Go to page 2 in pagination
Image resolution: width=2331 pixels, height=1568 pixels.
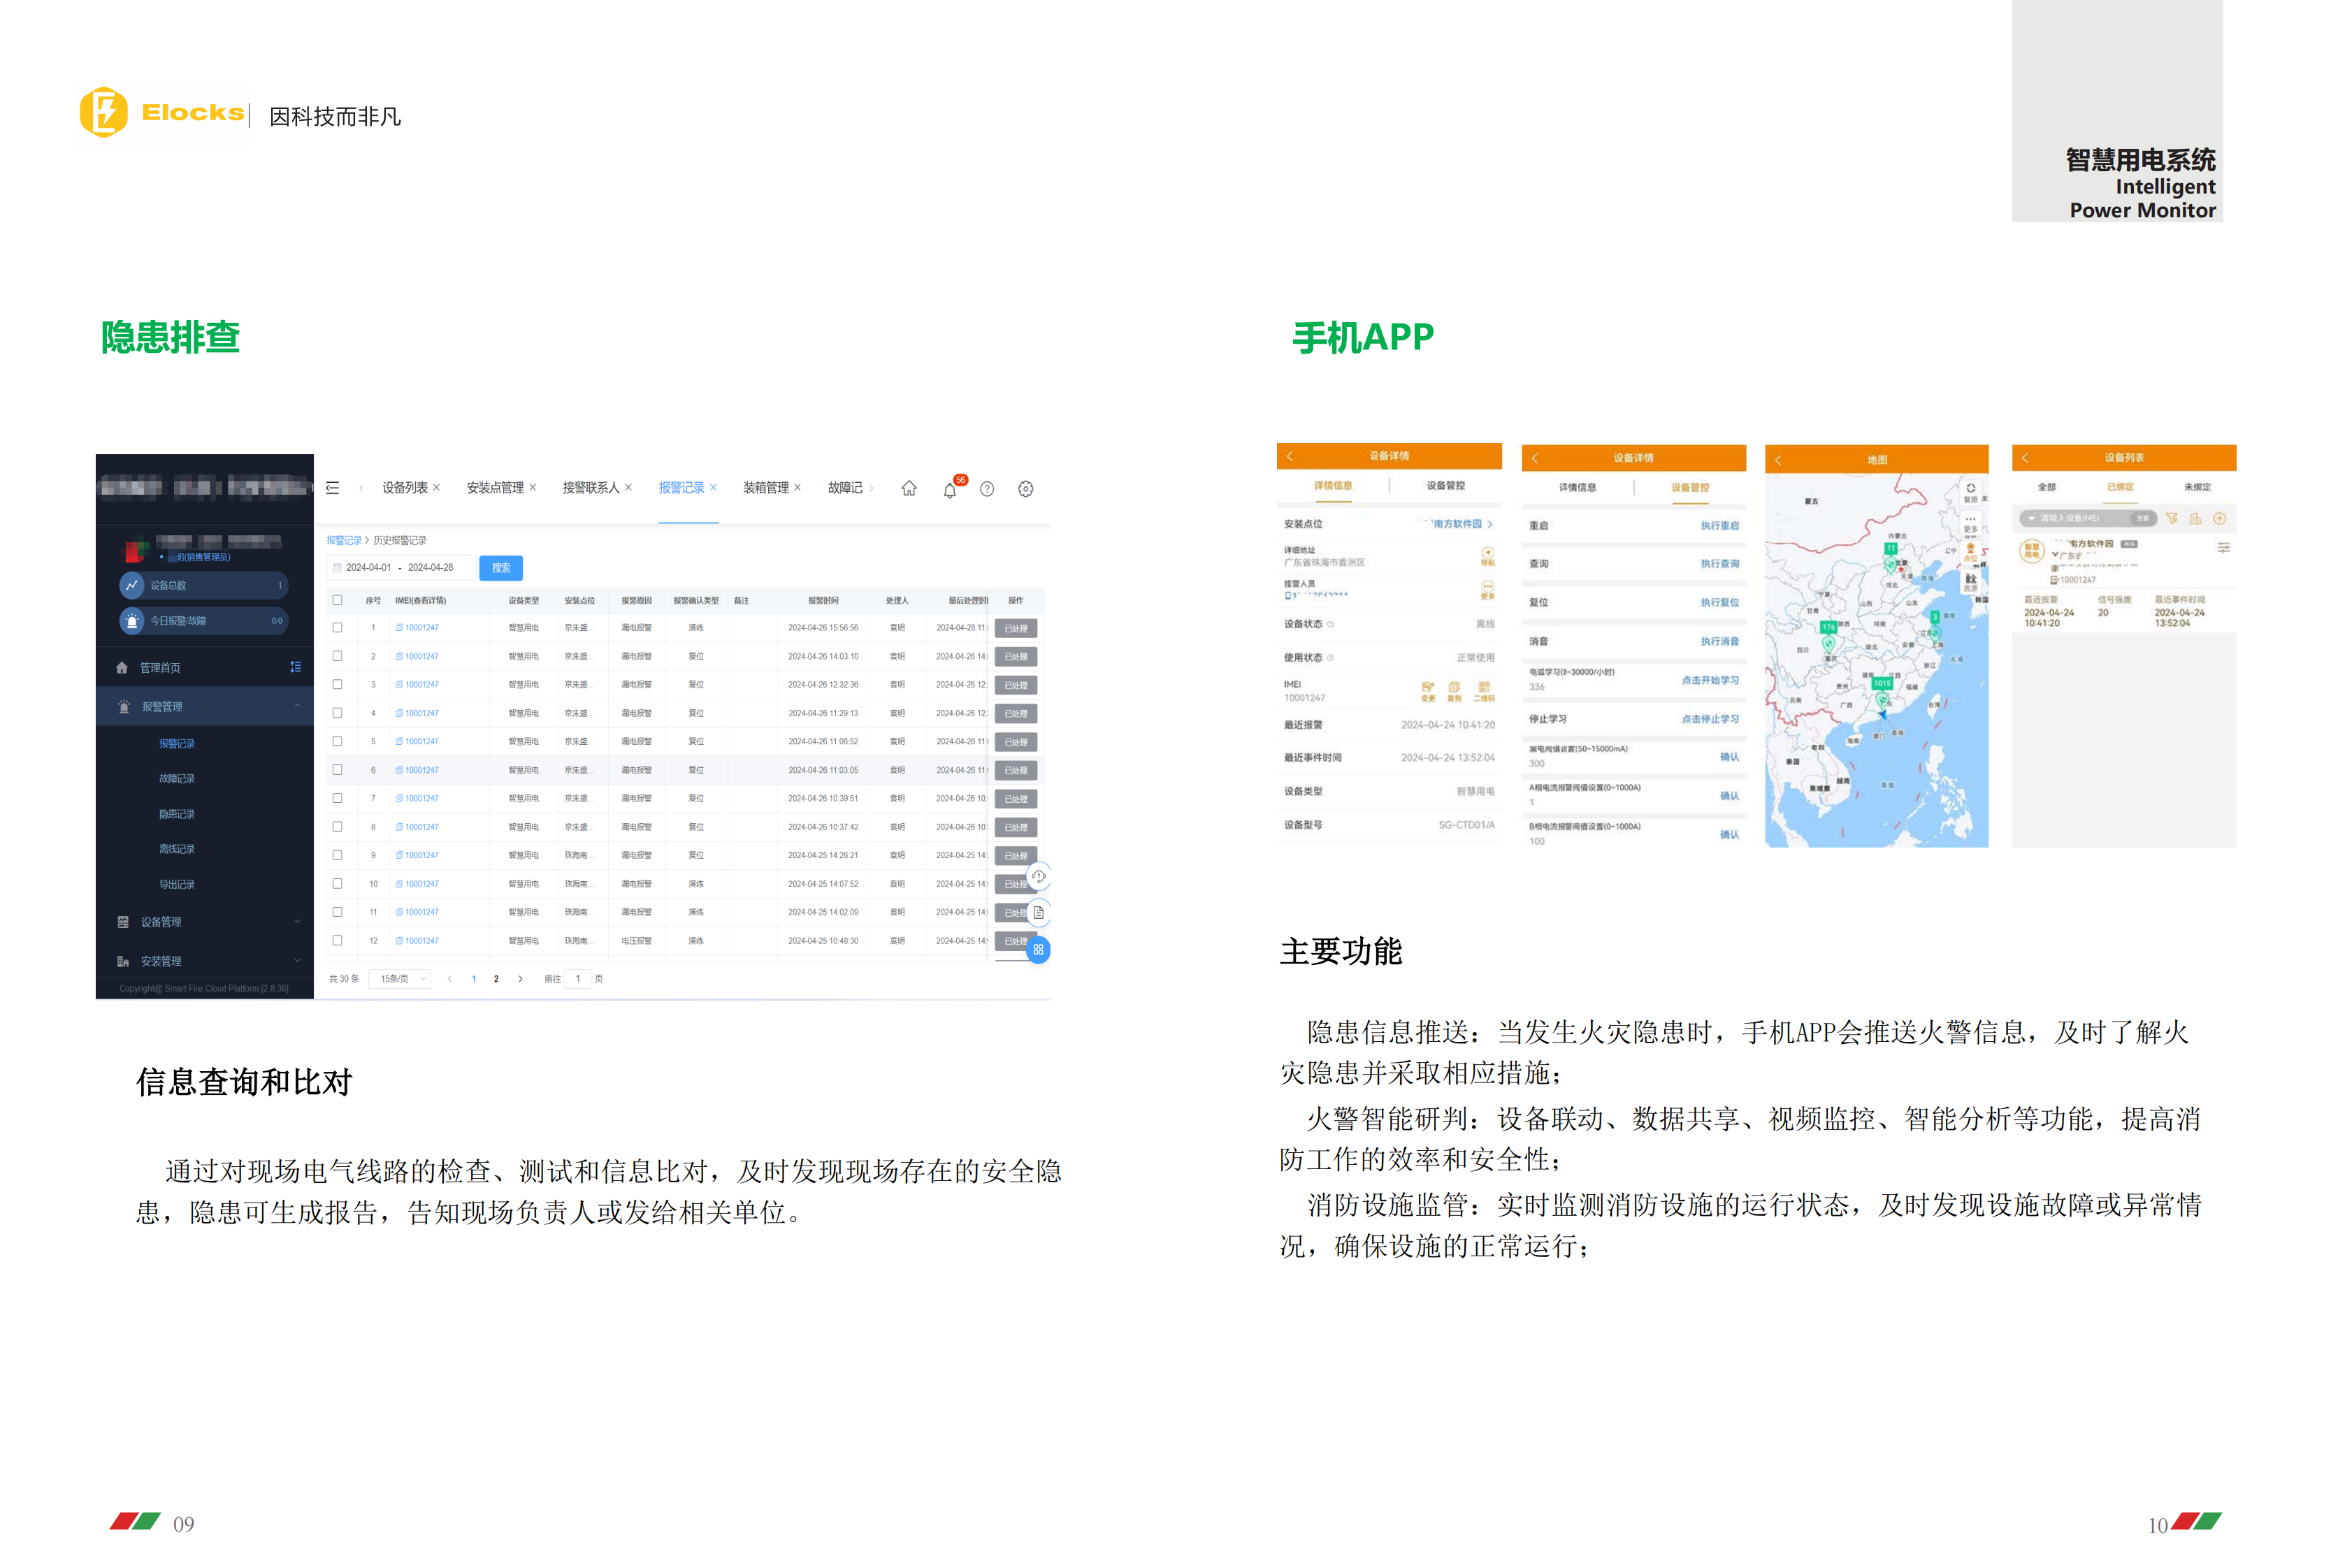point(496,979)
